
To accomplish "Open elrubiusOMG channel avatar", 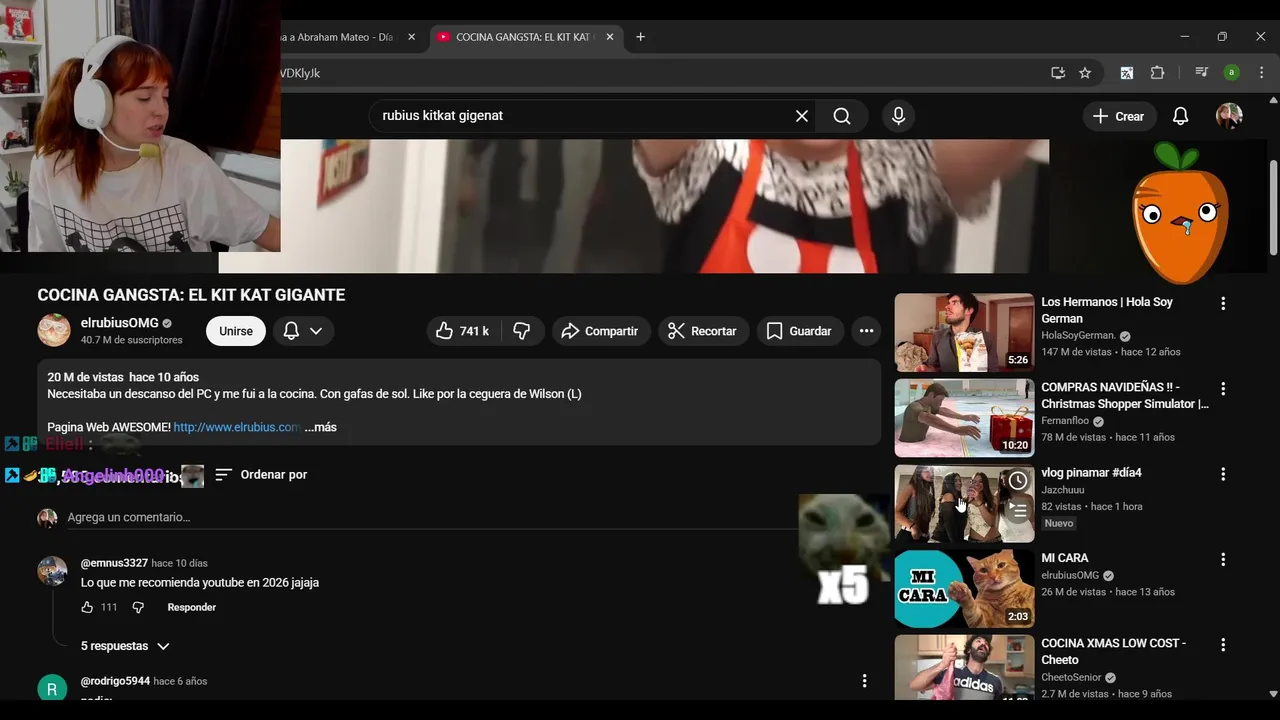I will tap(54, 330).
